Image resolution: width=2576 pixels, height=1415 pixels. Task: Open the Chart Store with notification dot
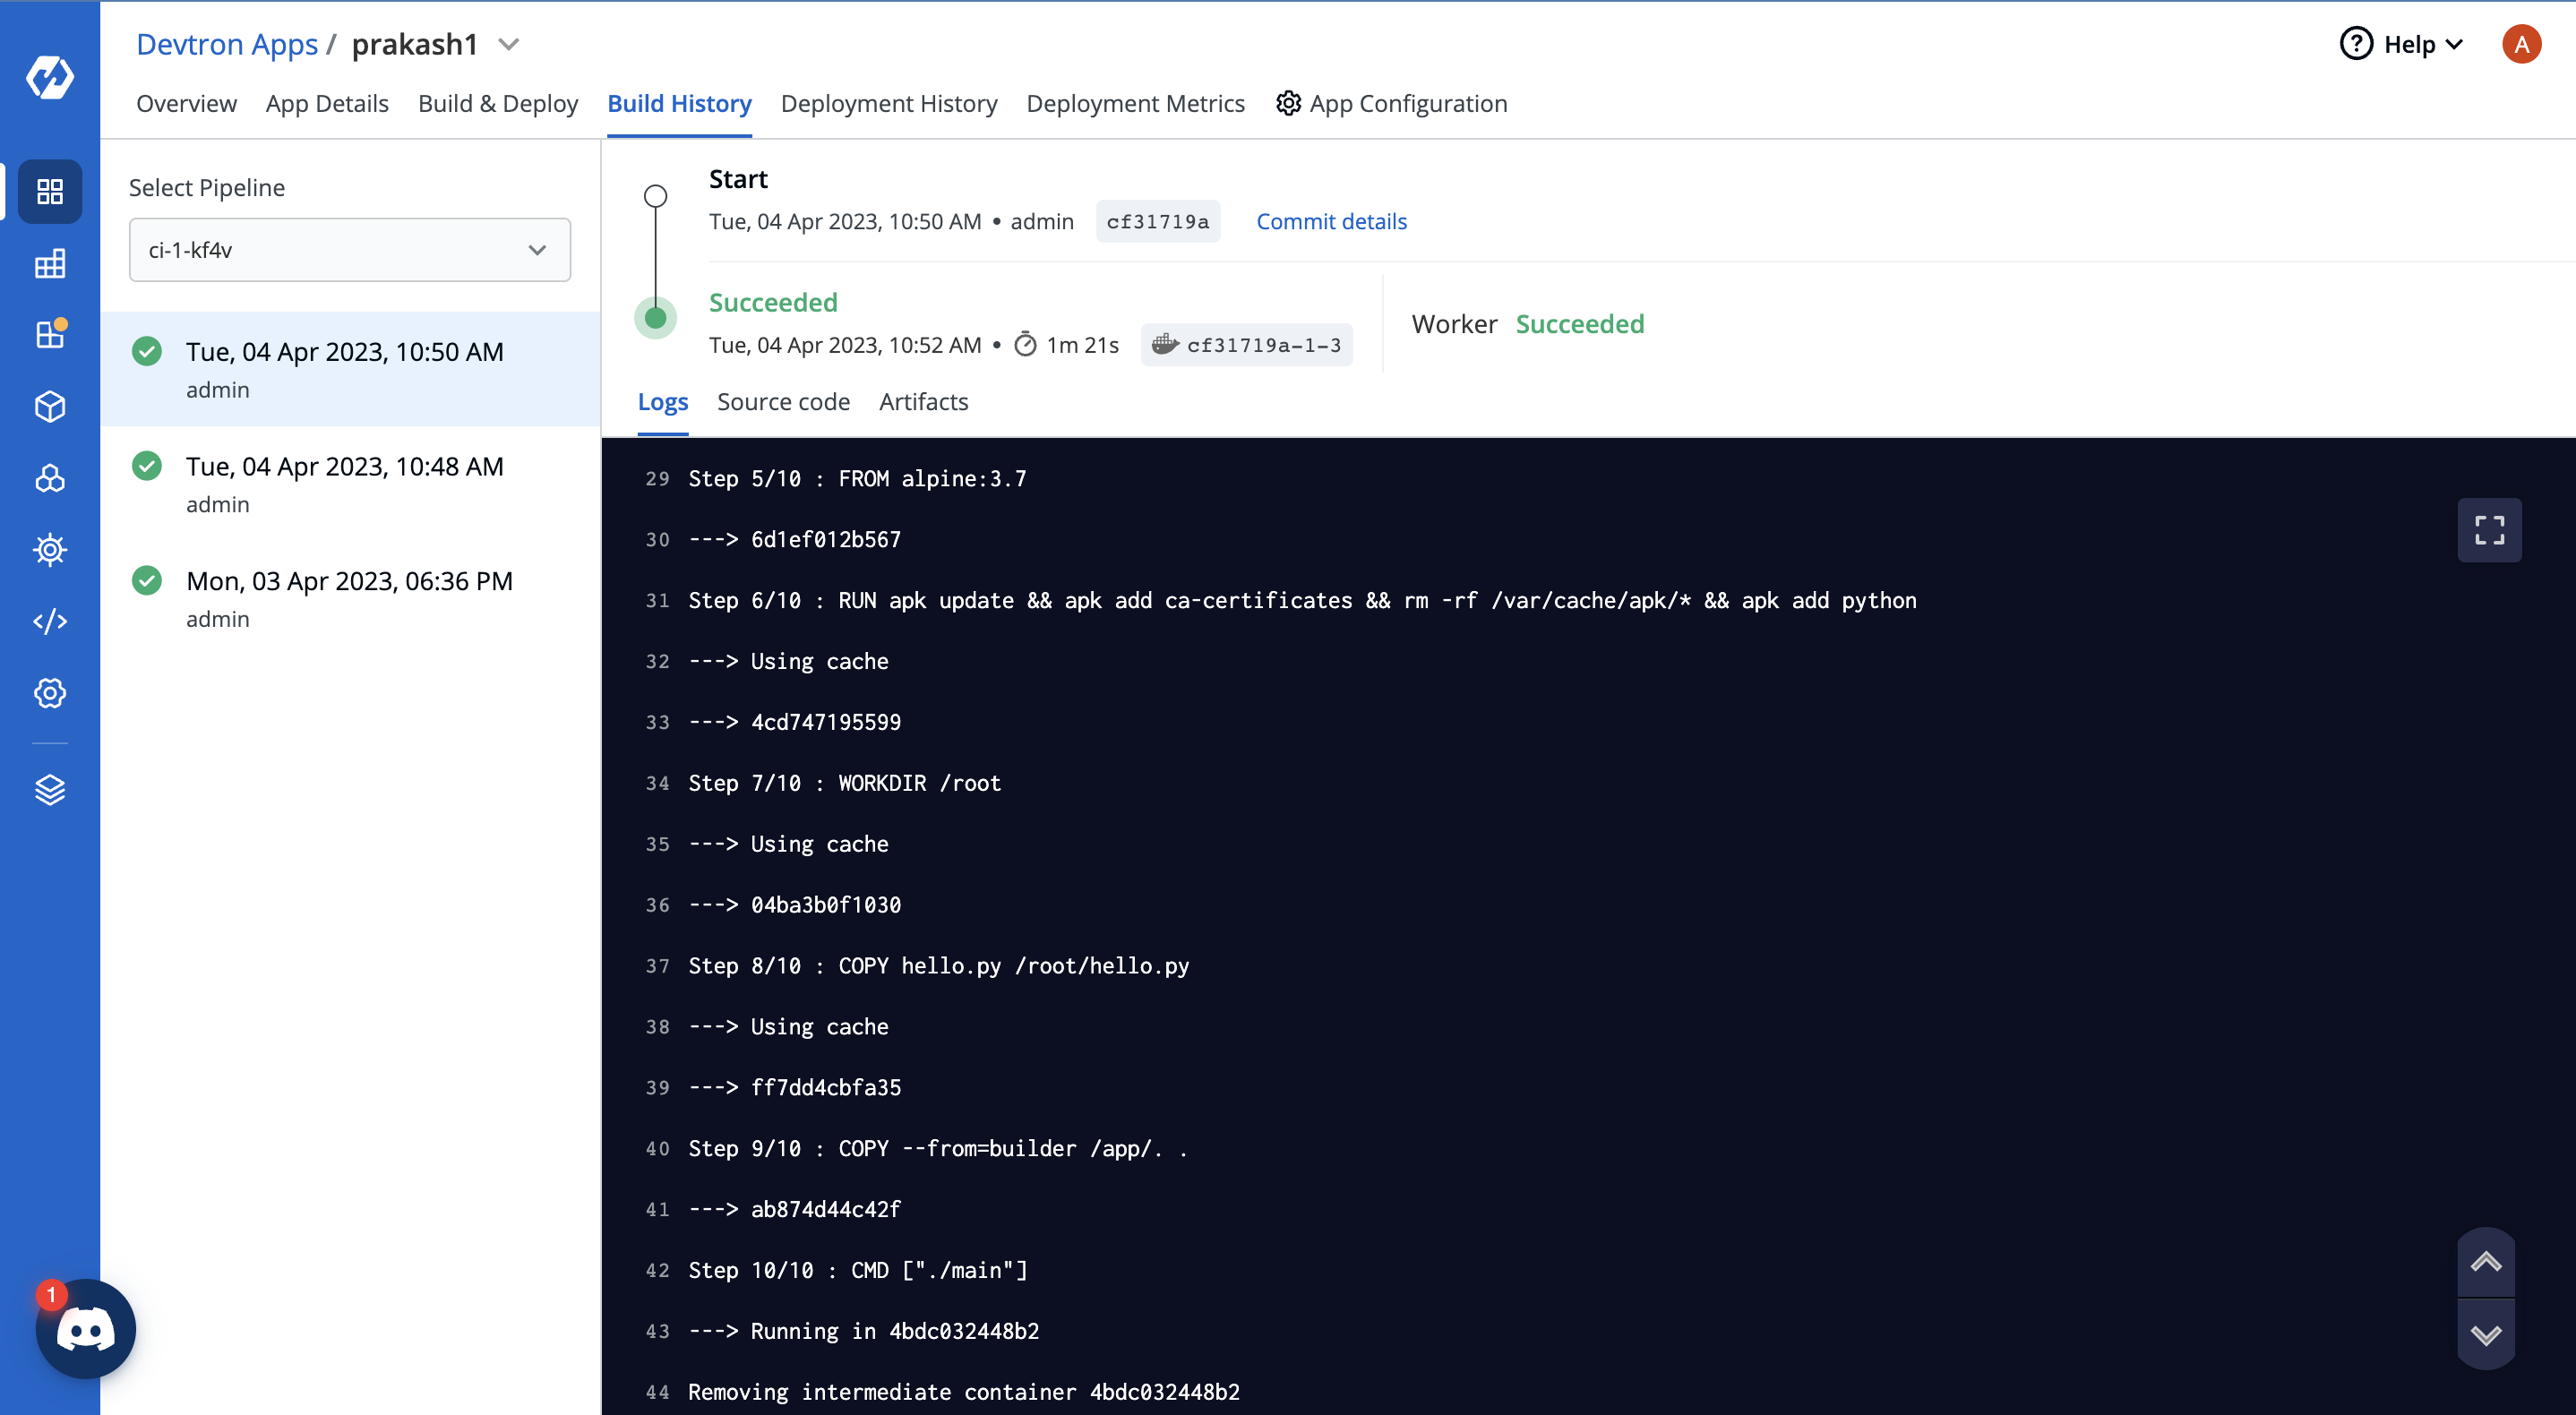tap(51, 335)
